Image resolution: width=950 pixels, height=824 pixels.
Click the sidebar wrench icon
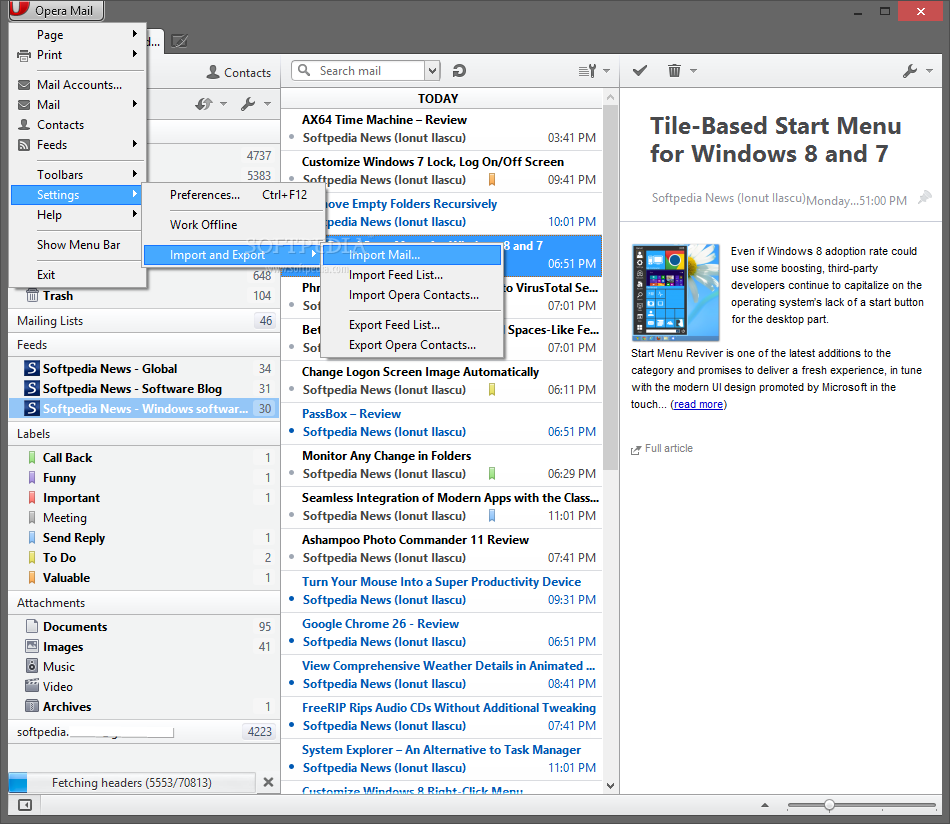248,104
